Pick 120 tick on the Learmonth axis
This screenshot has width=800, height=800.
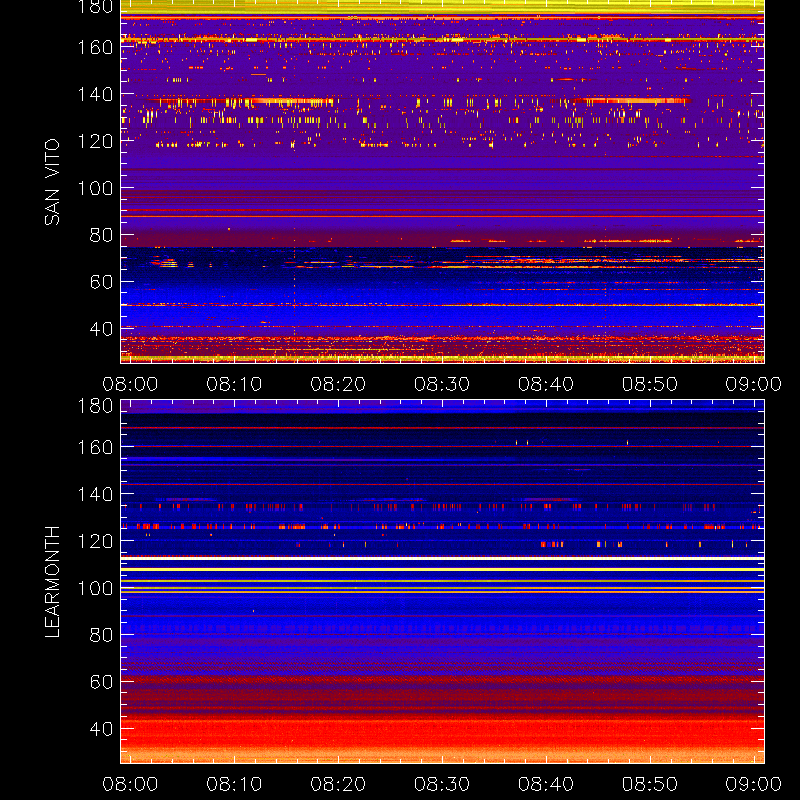[x=95, y=541]
